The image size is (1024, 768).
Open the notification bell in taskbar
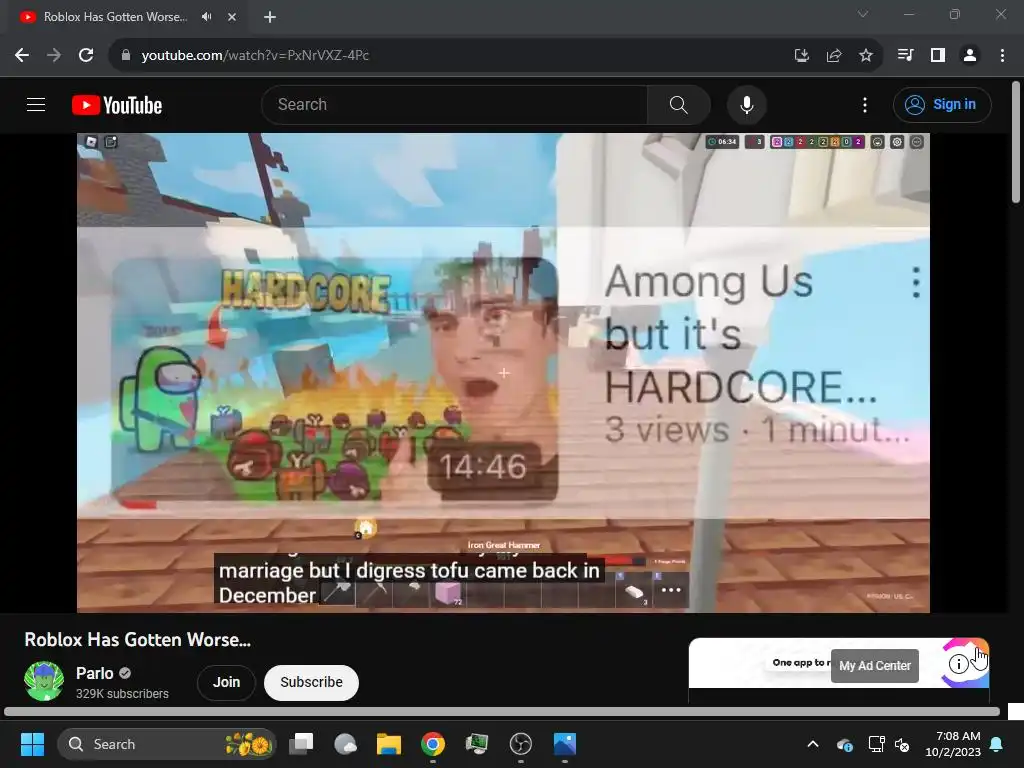coord(997,744)
